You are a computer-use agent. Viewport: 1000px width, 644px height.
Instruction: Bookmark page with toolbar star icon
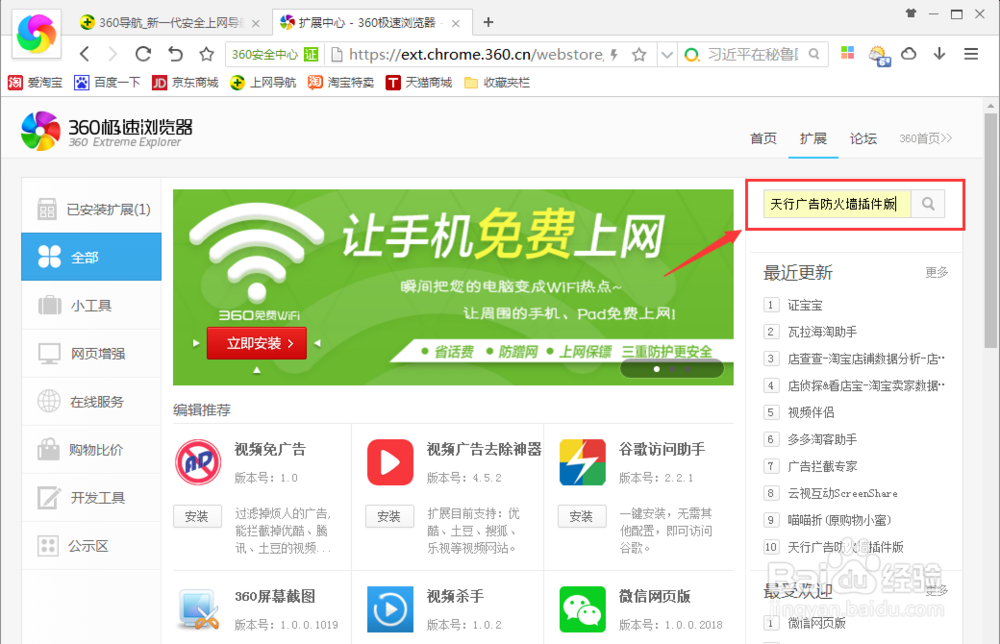click(206, 54)
